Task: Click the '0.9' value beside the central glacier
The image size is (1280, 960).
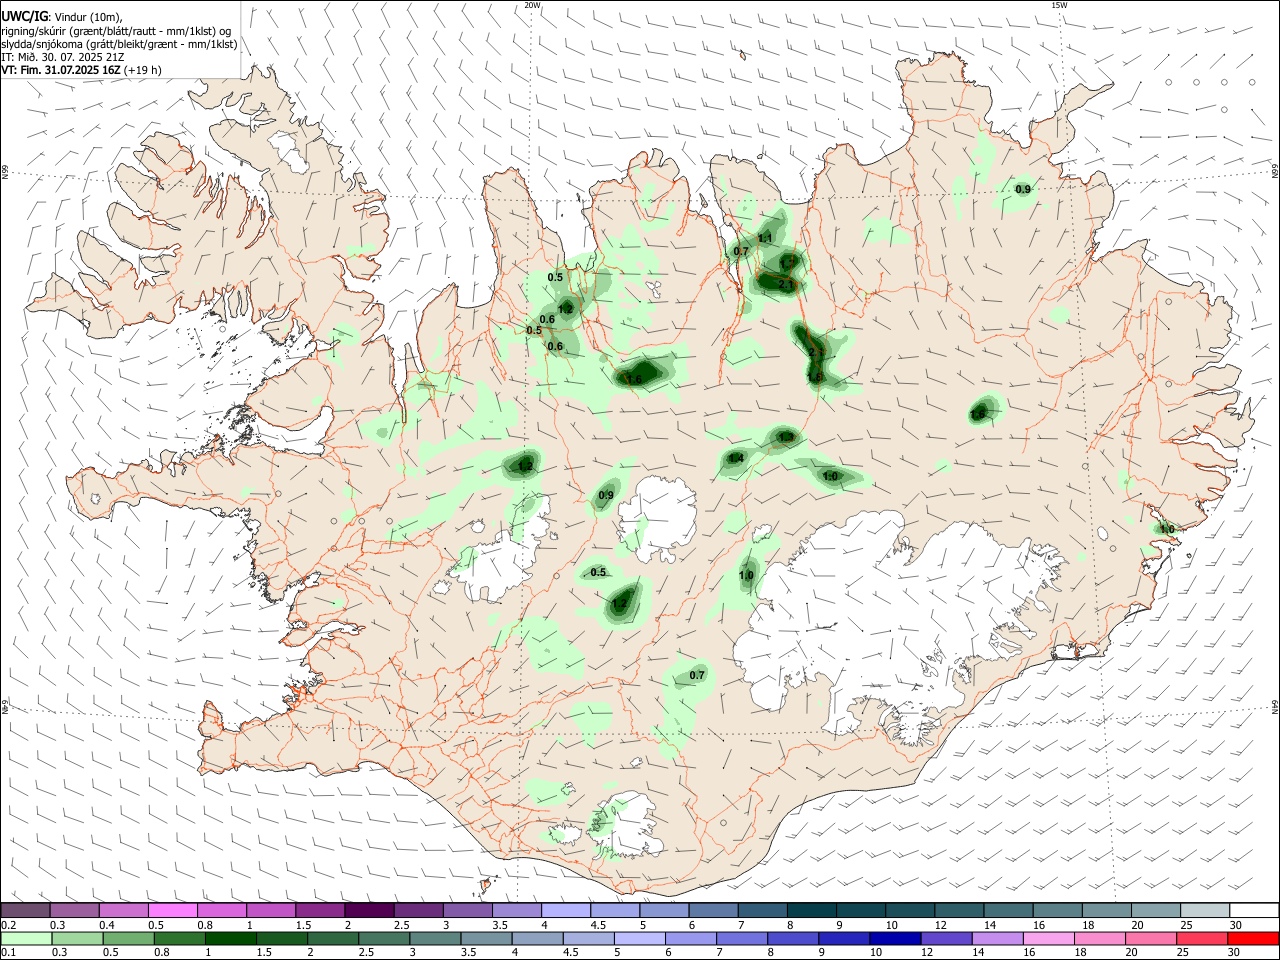Action: coord(606,495)
